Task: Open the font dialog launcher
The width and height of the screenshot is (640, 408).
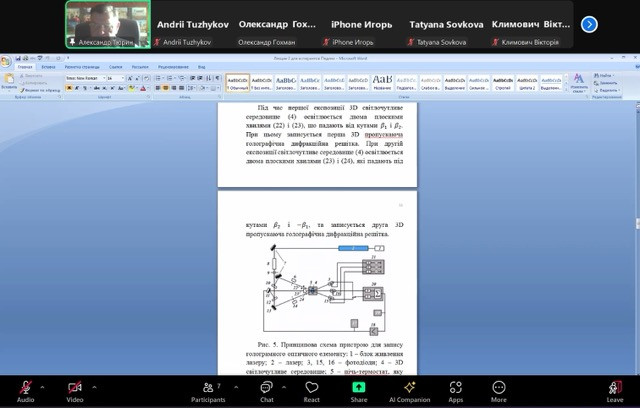Action: tap(149, 97)
